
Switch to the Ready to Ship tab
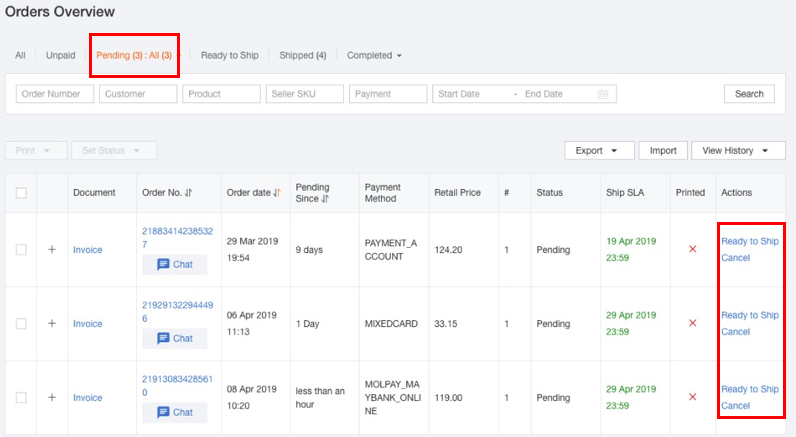[229, 55]
